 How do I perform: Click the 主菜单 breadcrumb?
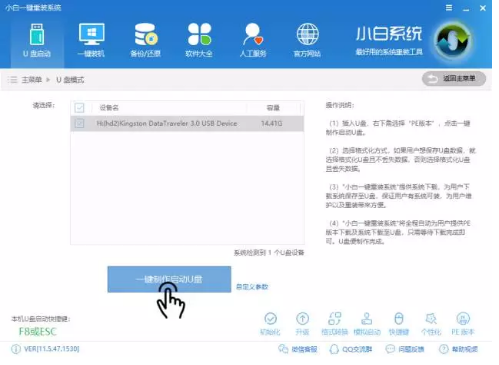[x=32, y=80]
